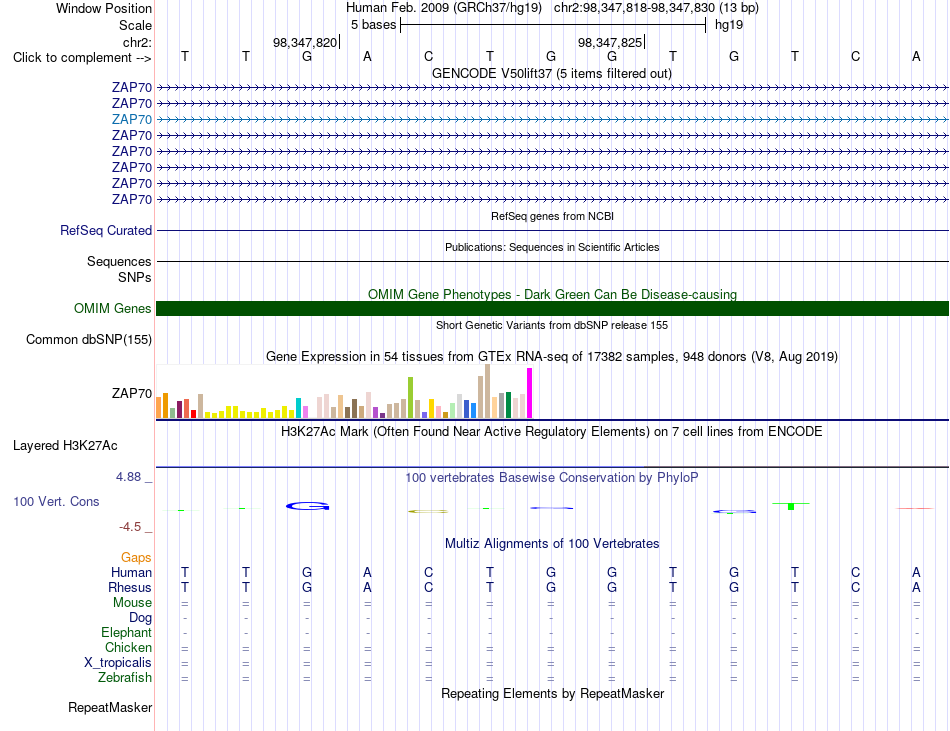Open the GTEx Gene Expression track title
This screenshot has height=731, width=950.
552,357
